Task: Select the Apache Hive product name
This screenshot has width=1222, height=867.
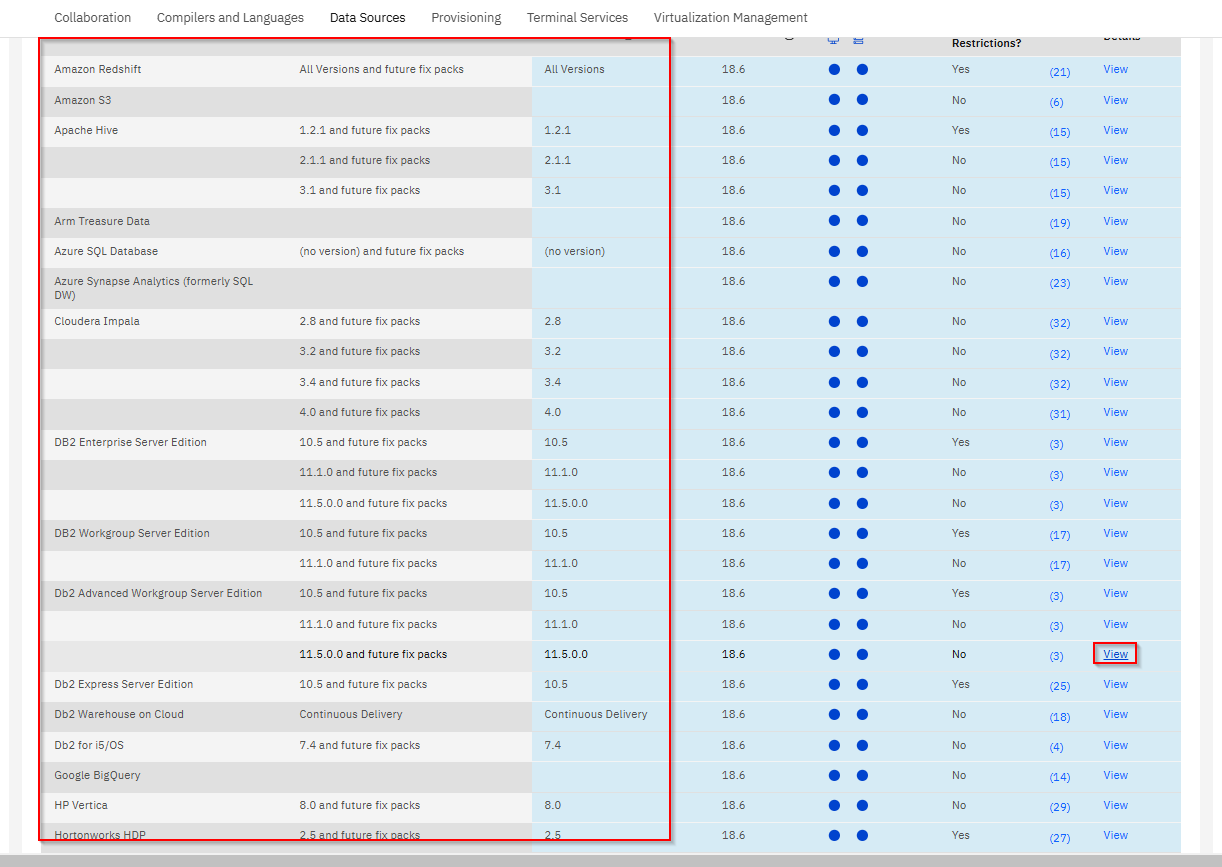Action: tap(86, 130)
